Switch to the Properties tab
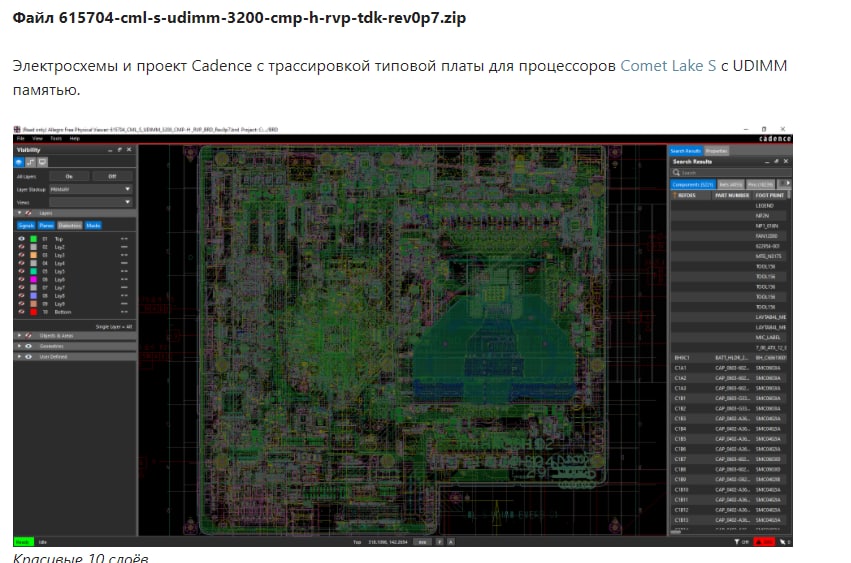 pos(716,151)
